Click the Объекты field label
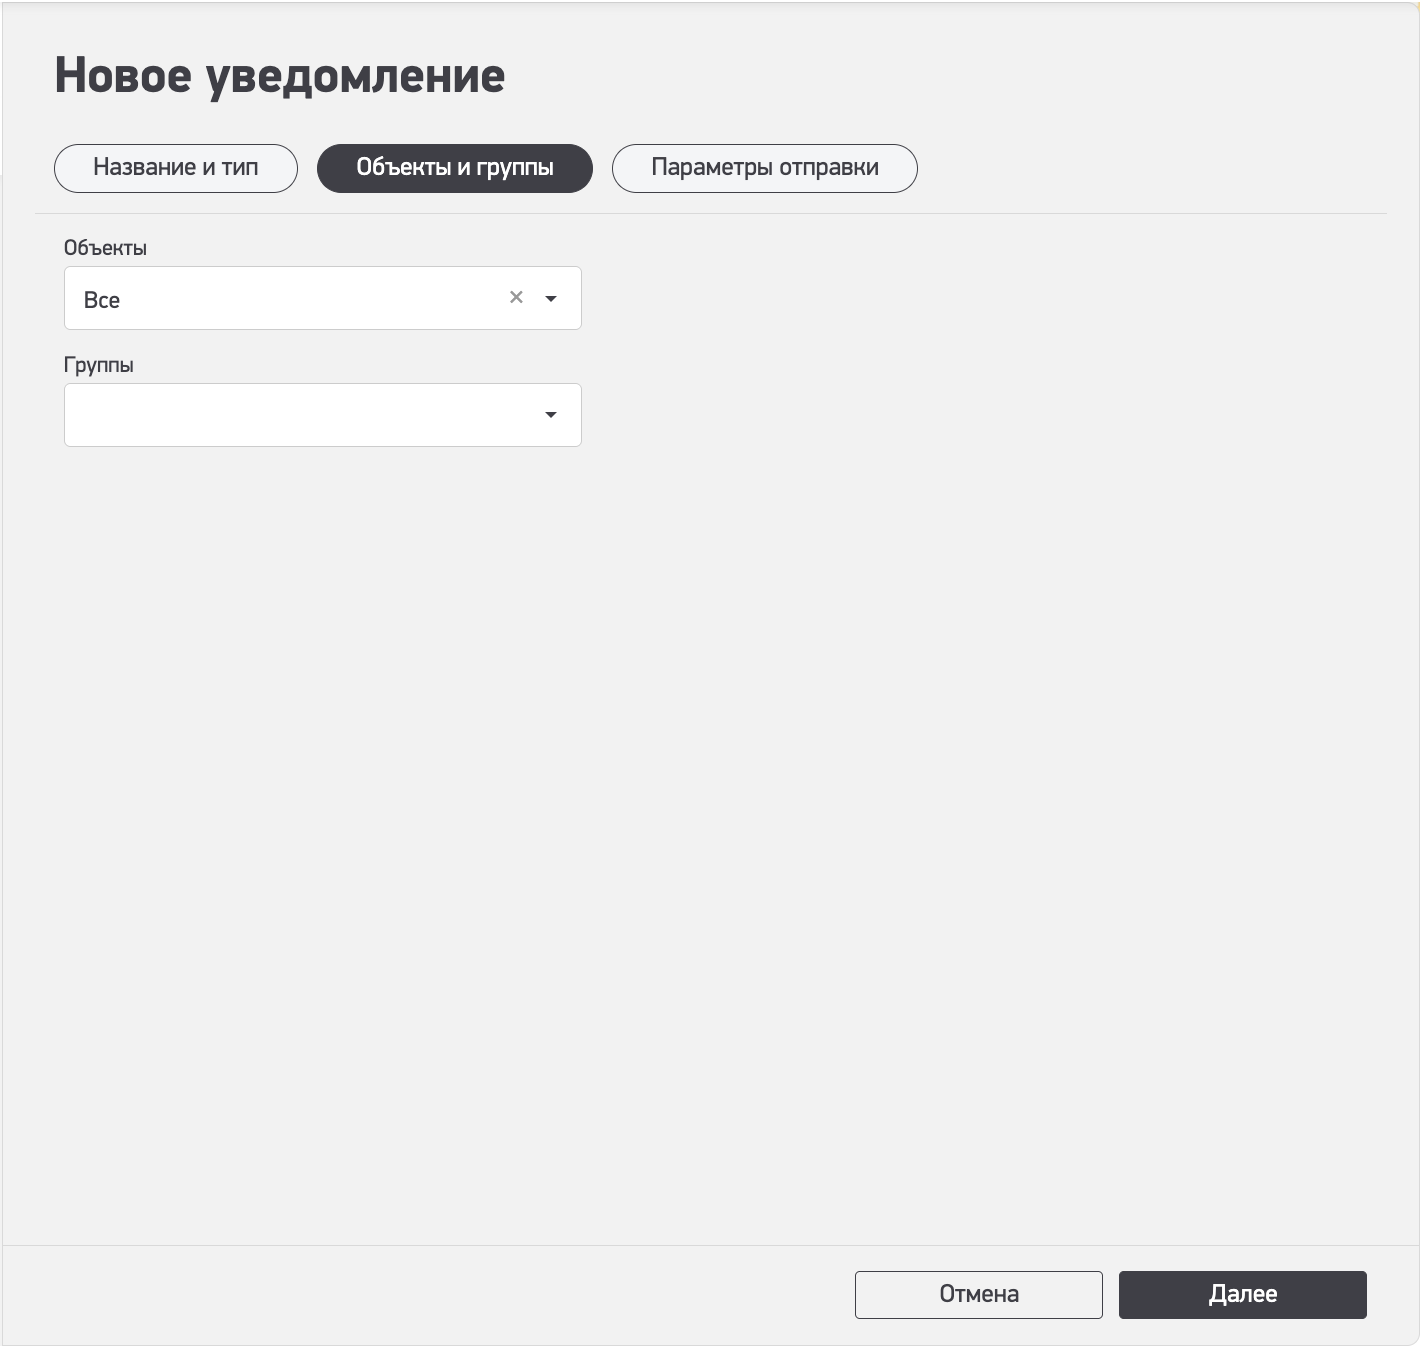The width and height of the screenshot is (1420, 1346). tap(105, 248)
